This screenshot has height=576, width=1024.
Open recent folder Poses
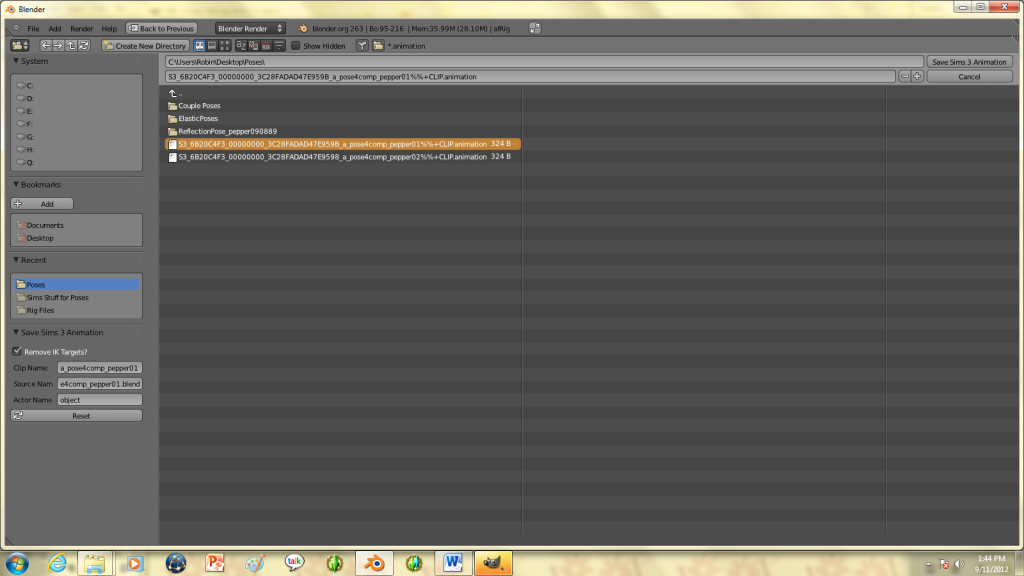(x=76, y=285)
